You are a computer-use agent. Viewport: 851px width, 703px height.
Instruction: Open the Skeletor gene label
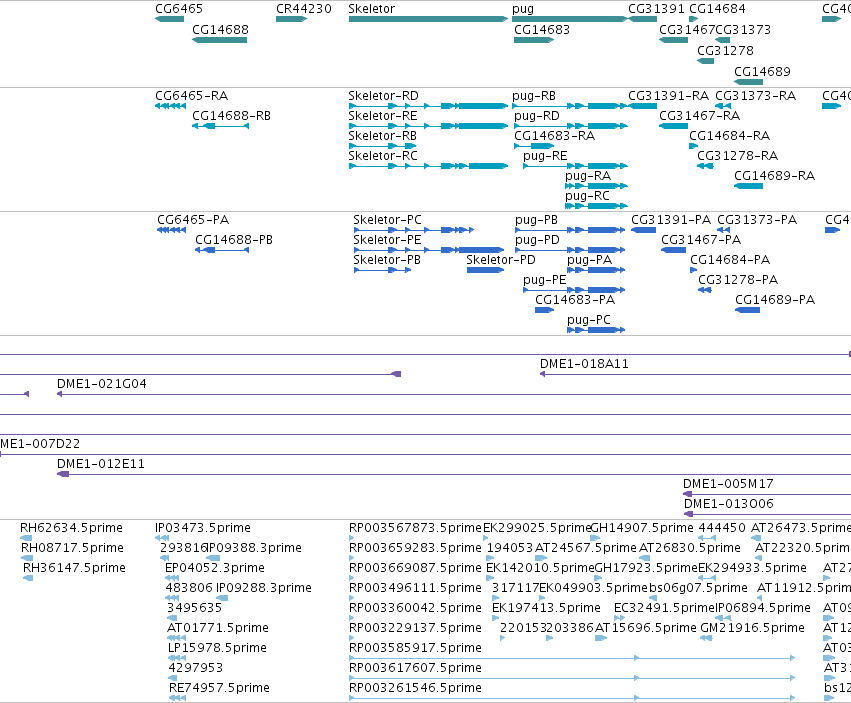click(x=372, y=9)
